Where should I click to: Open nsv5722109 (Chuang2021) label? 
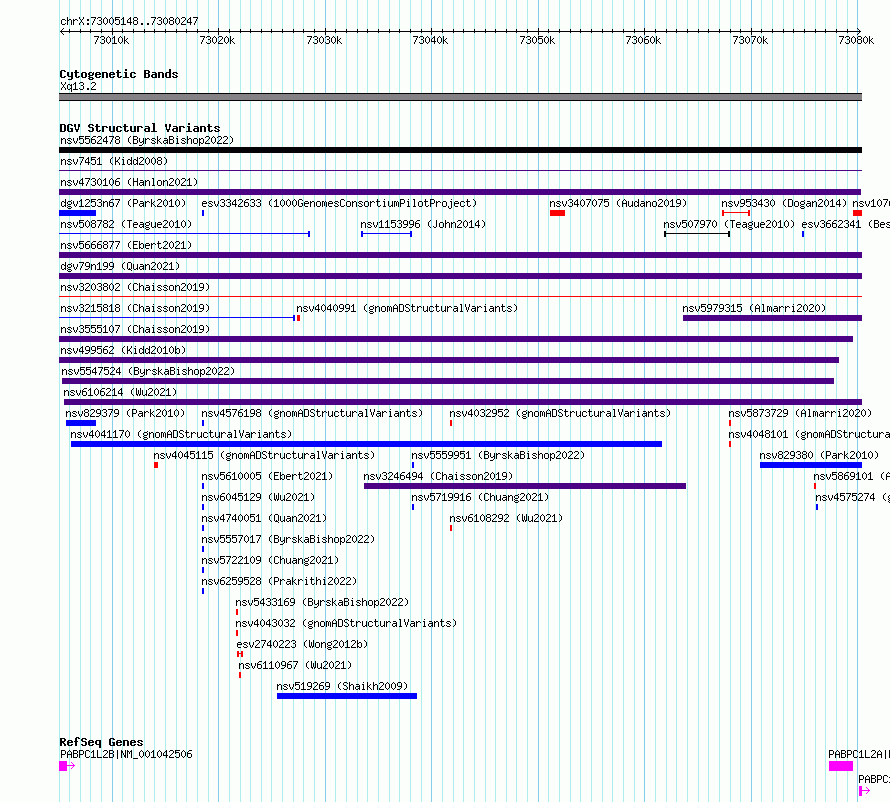pos(270,560)
